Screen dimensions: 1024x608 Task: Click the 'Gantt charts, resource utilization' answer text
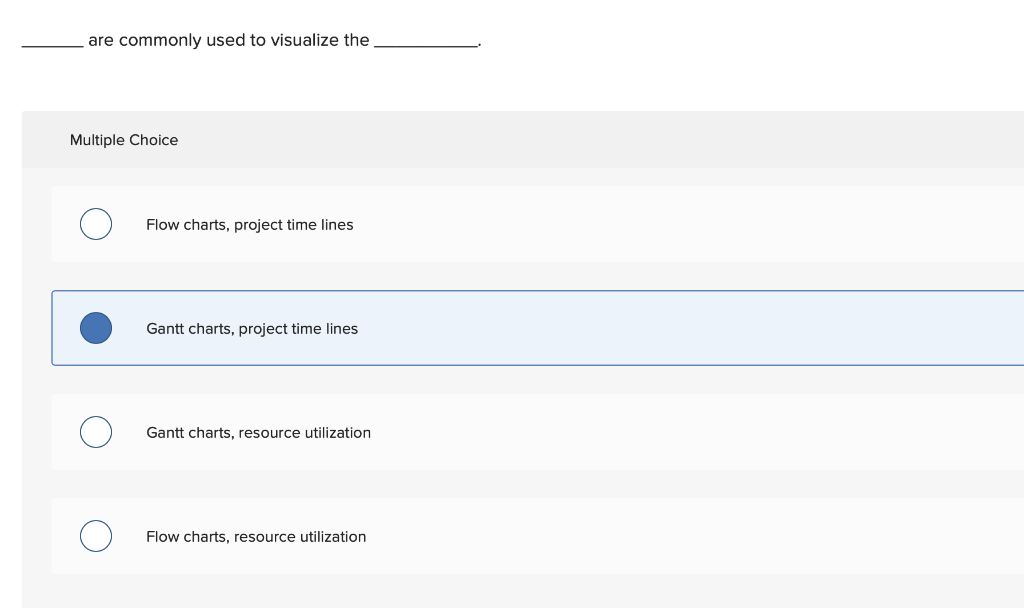tap(258, 433)
